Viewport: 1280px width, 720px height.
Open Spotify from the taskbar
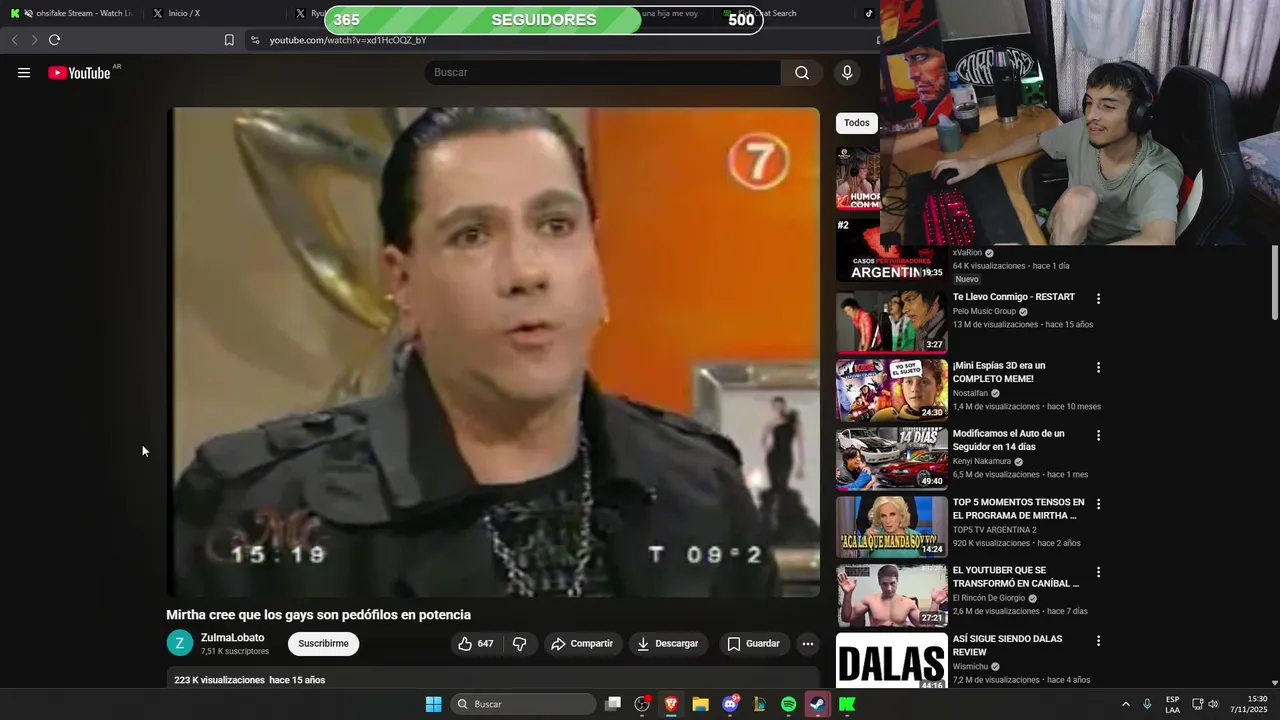788,704
